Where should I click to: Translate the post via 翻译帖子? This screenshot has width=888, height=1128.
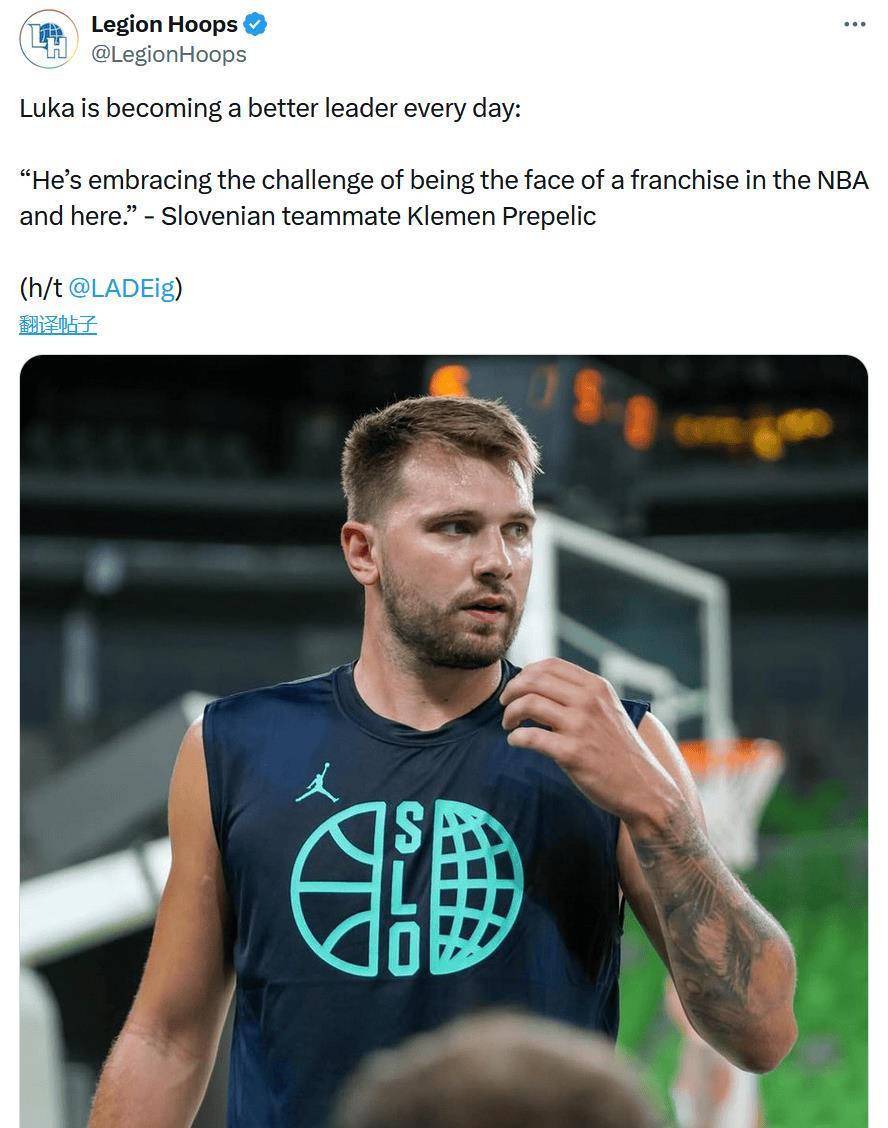coord(58,324)
